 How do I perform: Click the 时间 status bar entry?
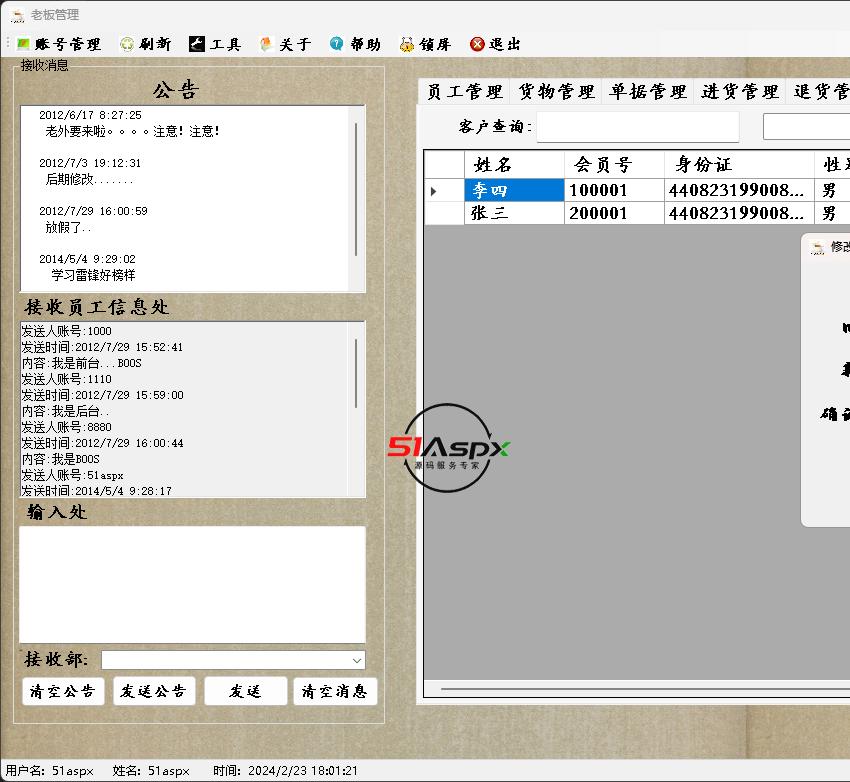pos(285,771)
